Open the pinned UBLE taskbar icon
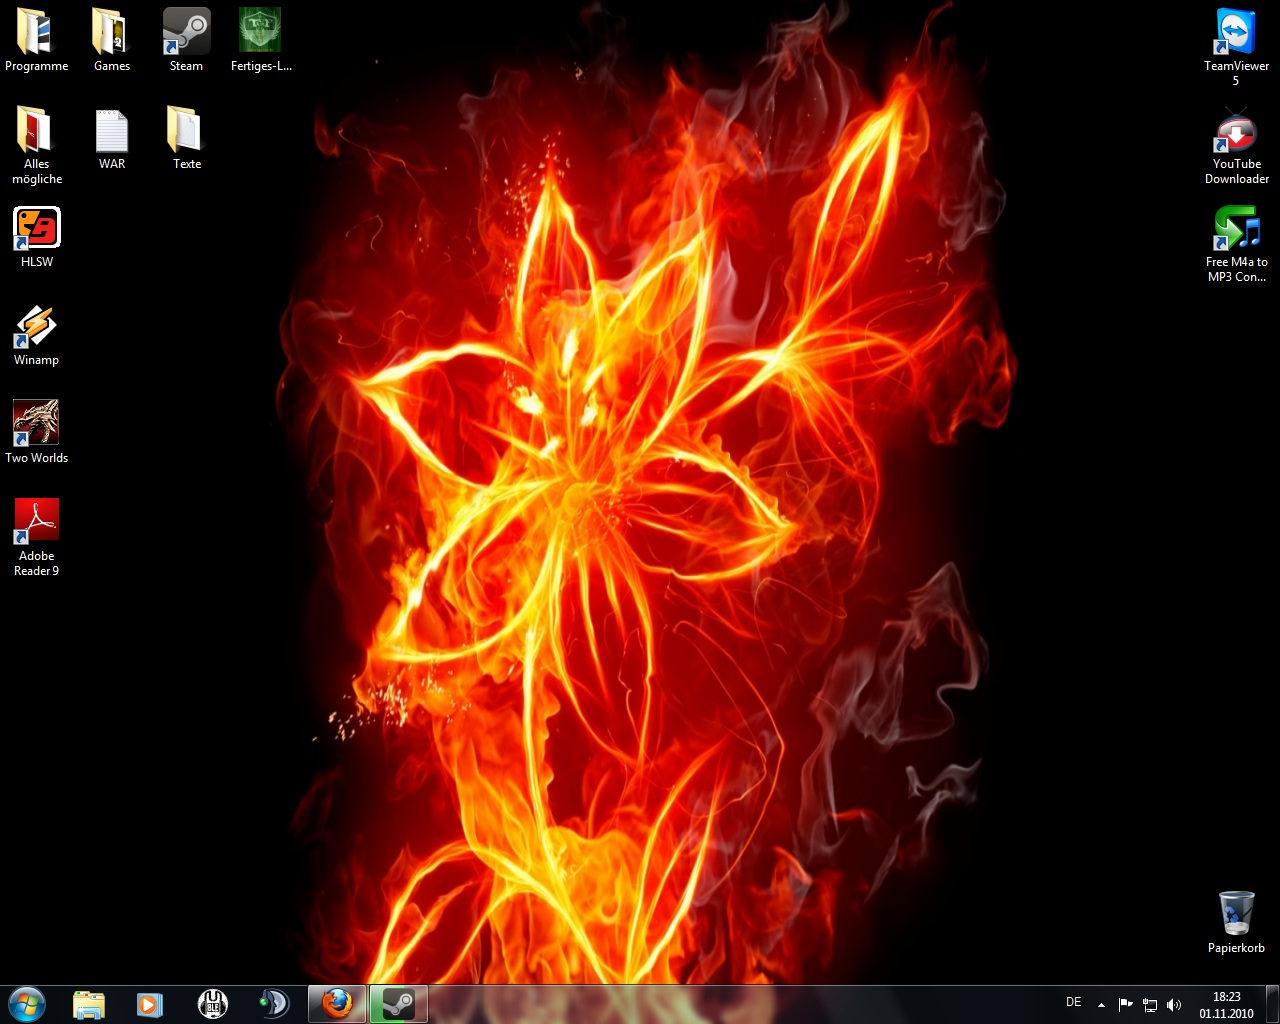Screen dimensions: 1280x1024 click(212, 1004)
